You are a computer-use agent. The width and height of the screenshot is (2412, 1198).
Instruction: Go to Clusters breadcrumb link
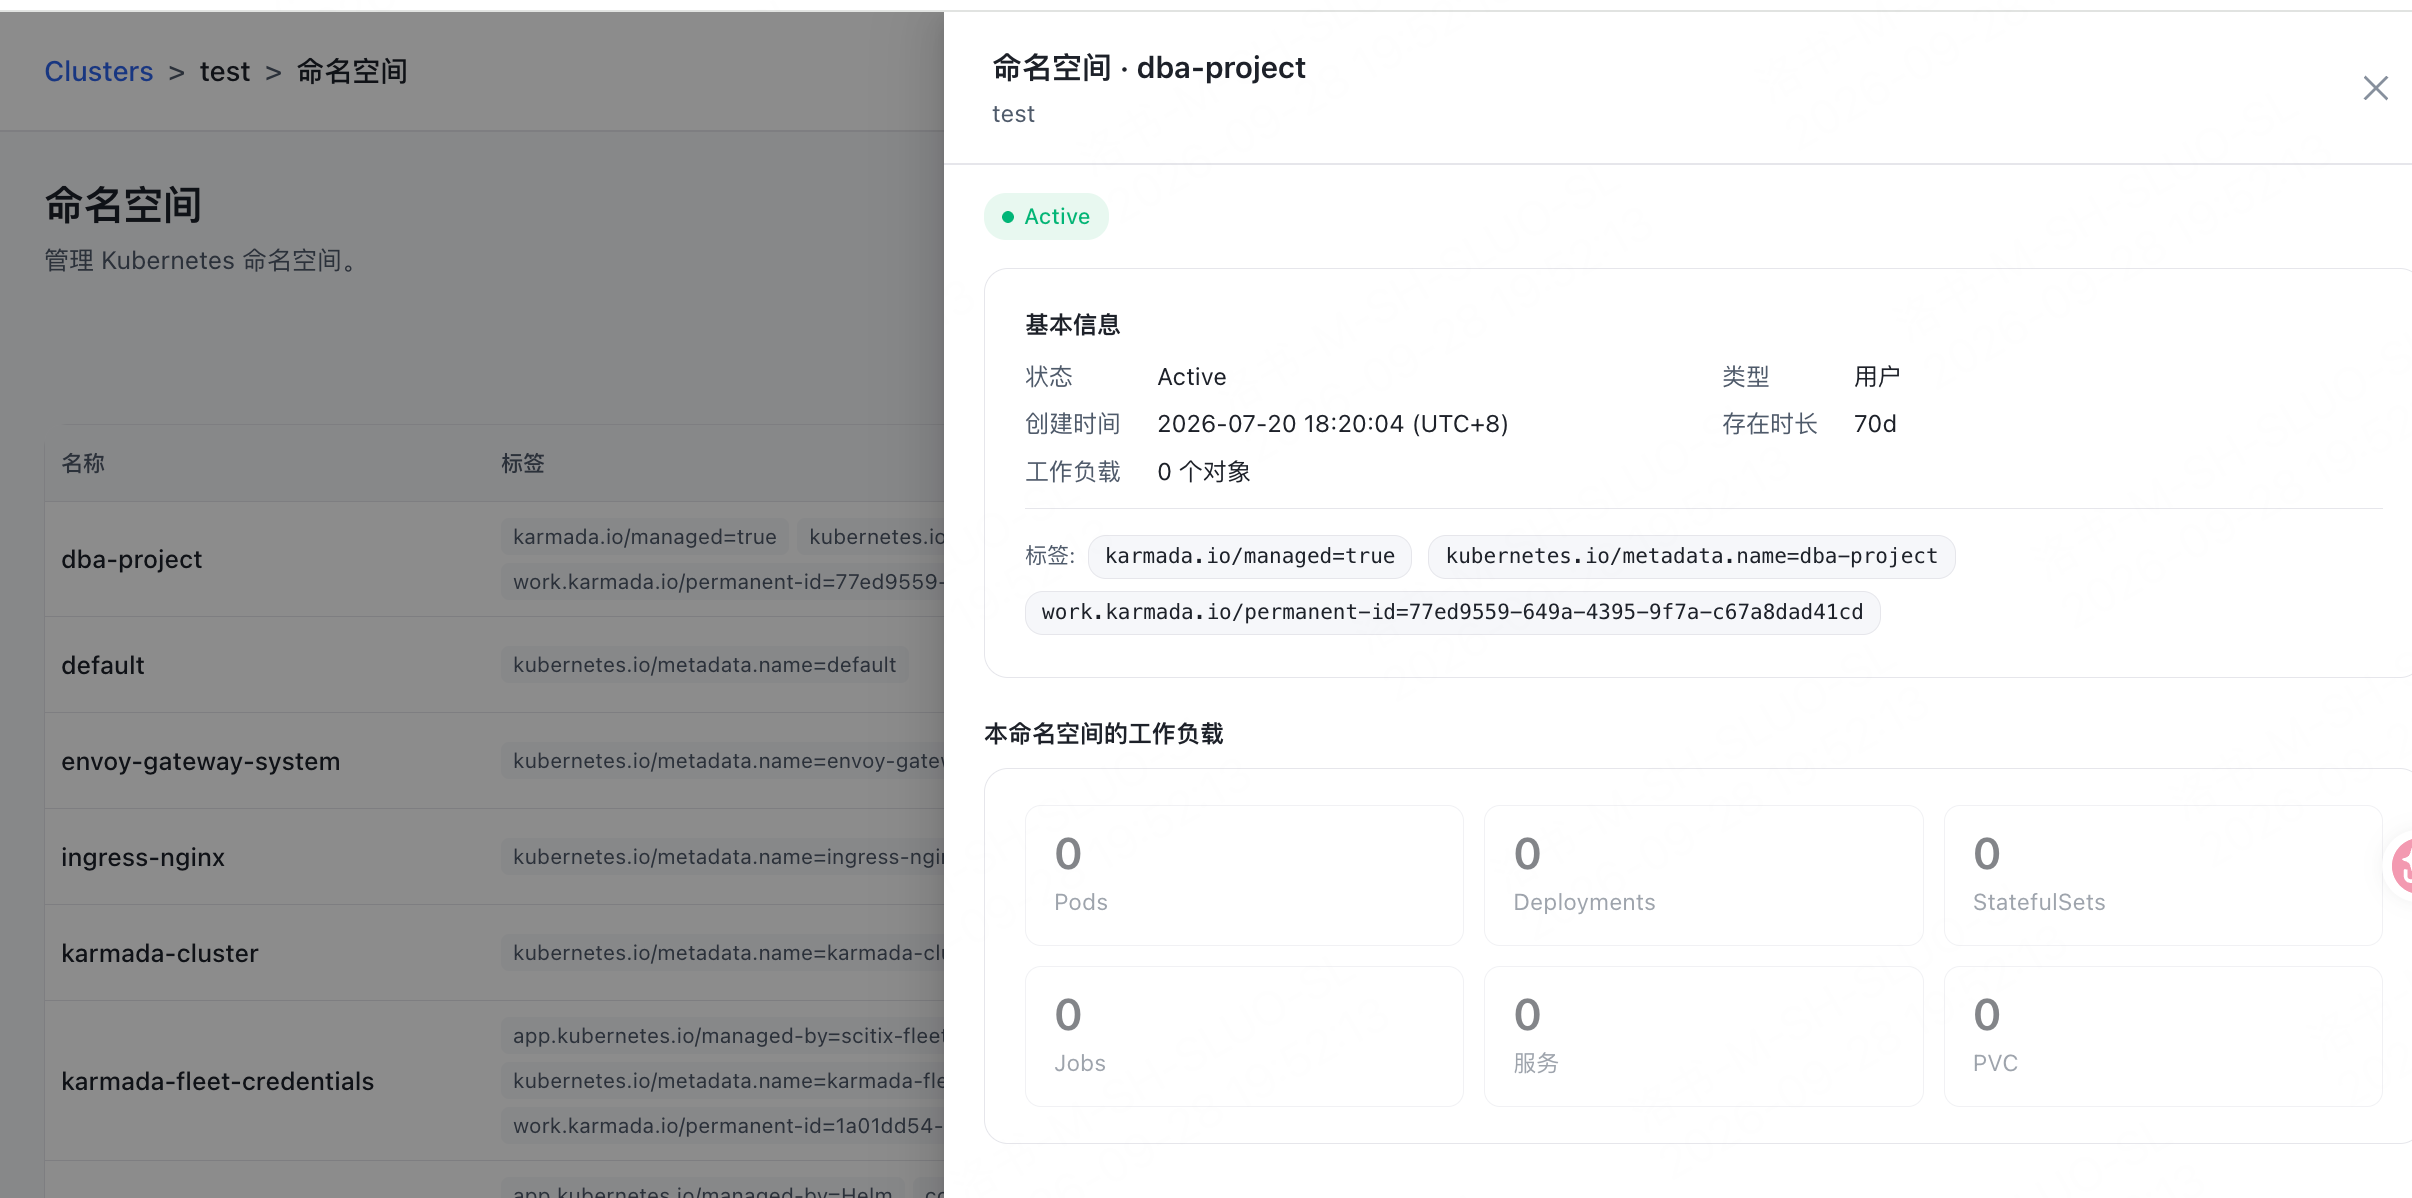(98, 71)
